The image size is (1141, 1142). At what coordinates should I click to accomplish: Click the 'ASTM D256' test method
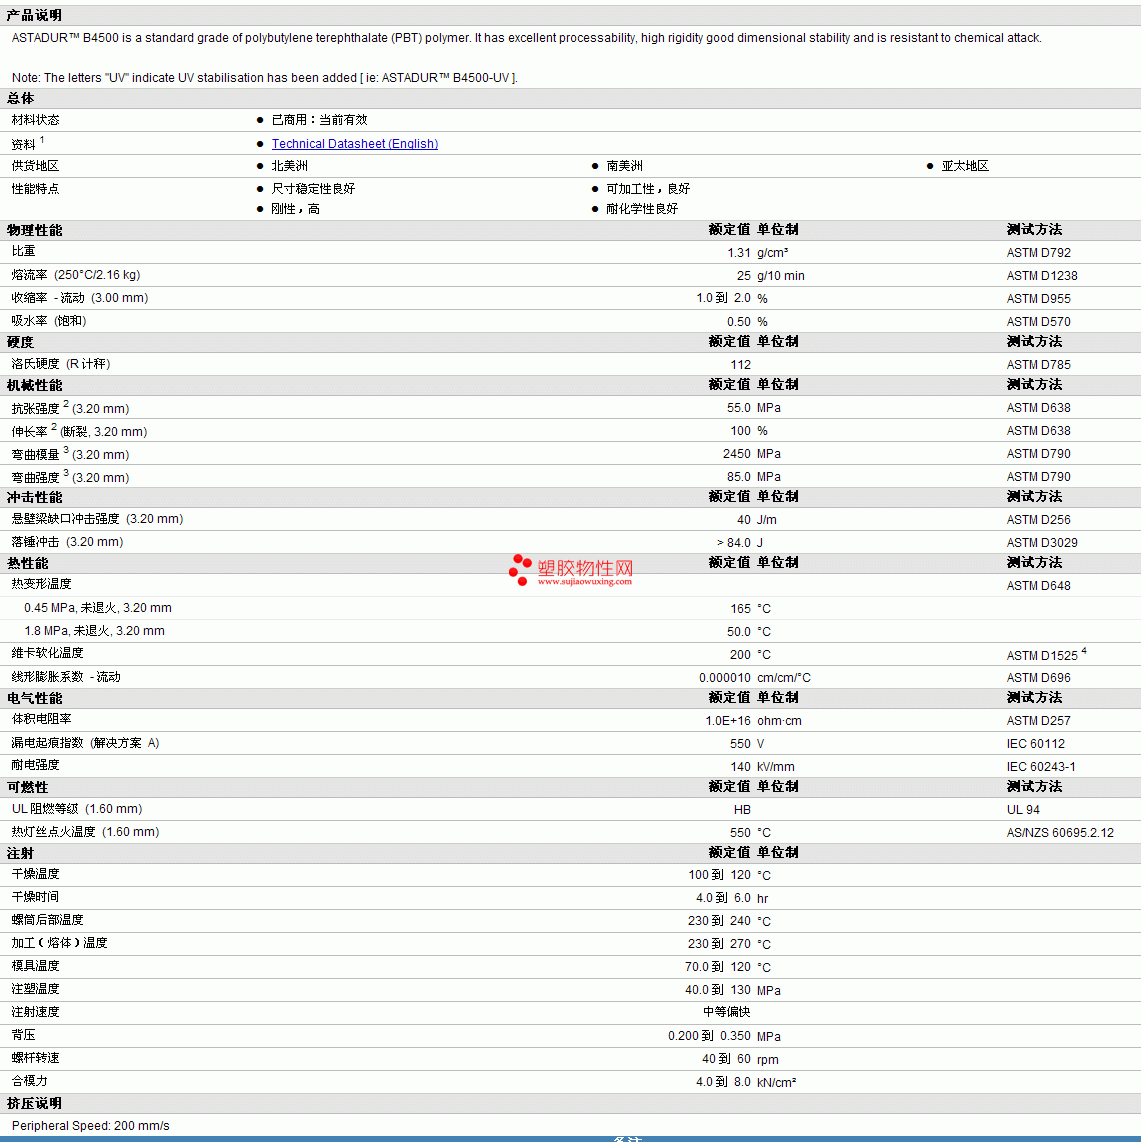tap(1038, 520)
